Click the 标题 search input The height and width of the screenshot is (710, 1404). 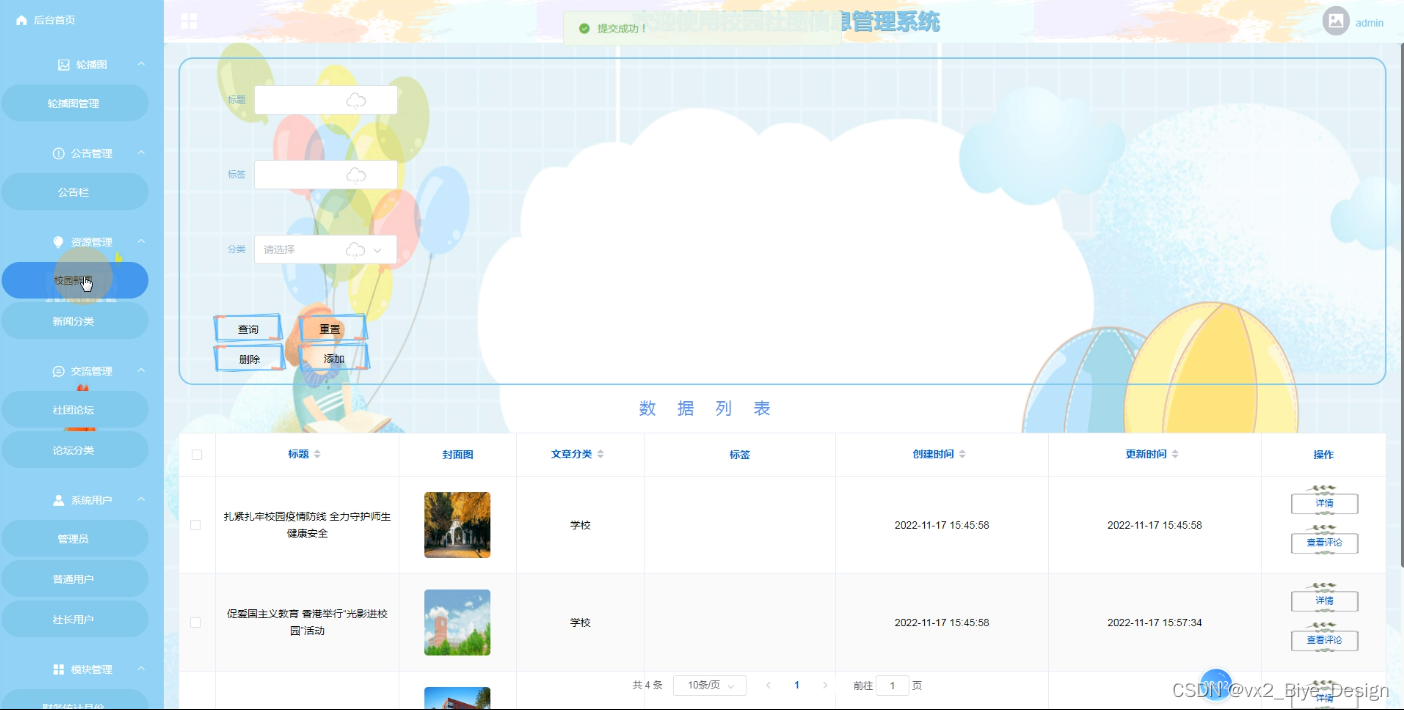pos(325,100)
